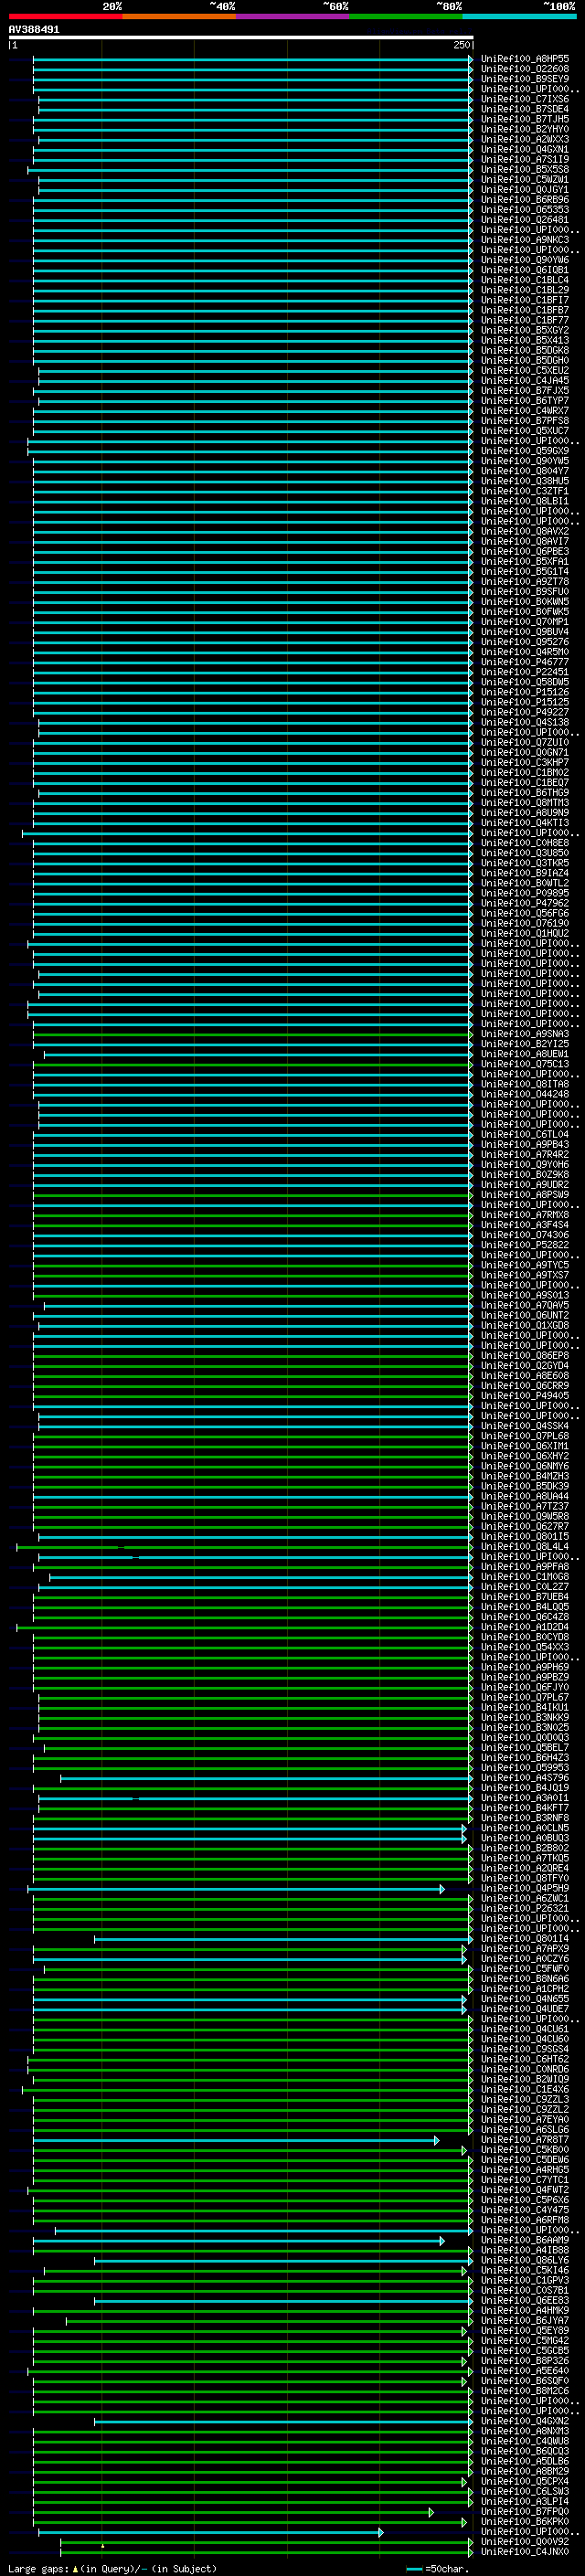The image size is (585, 2576).
Task: Open hit UniRef100_B9SEY9
Action: 525,79
